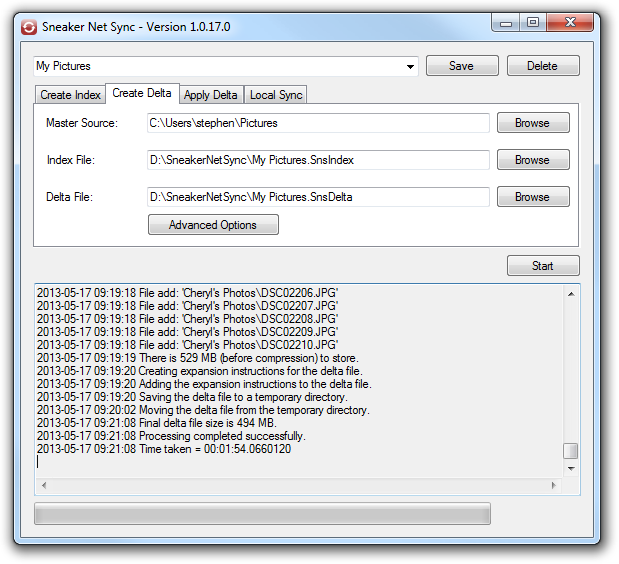Click the vertical scrollbar thumb in log

point(570,451)
